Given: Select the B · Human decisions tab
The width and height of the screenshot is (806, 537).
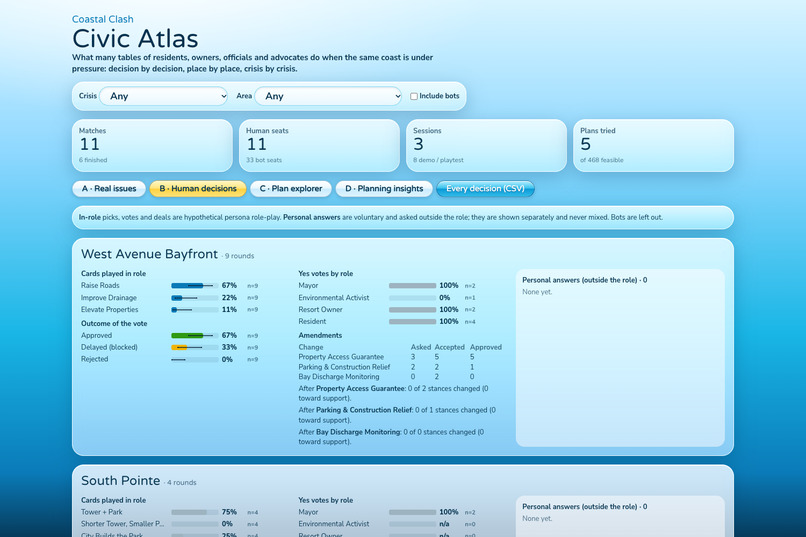Looking at the screenshot, I should click(x=198, y=189).
